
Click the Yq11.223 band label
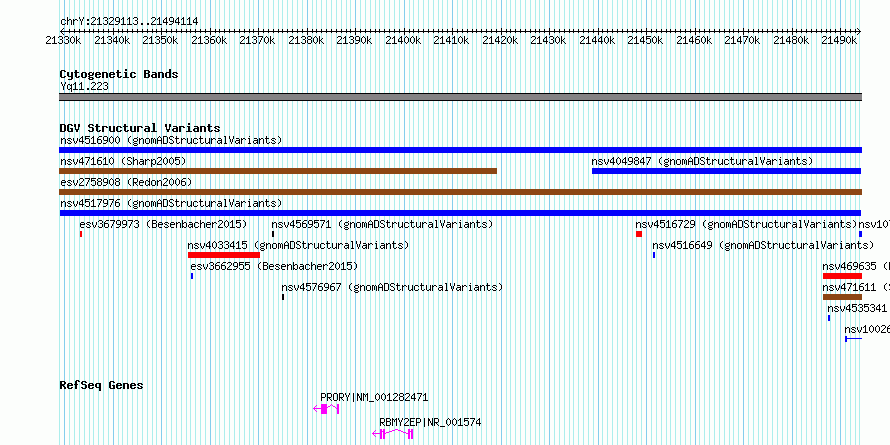[84, 86]
